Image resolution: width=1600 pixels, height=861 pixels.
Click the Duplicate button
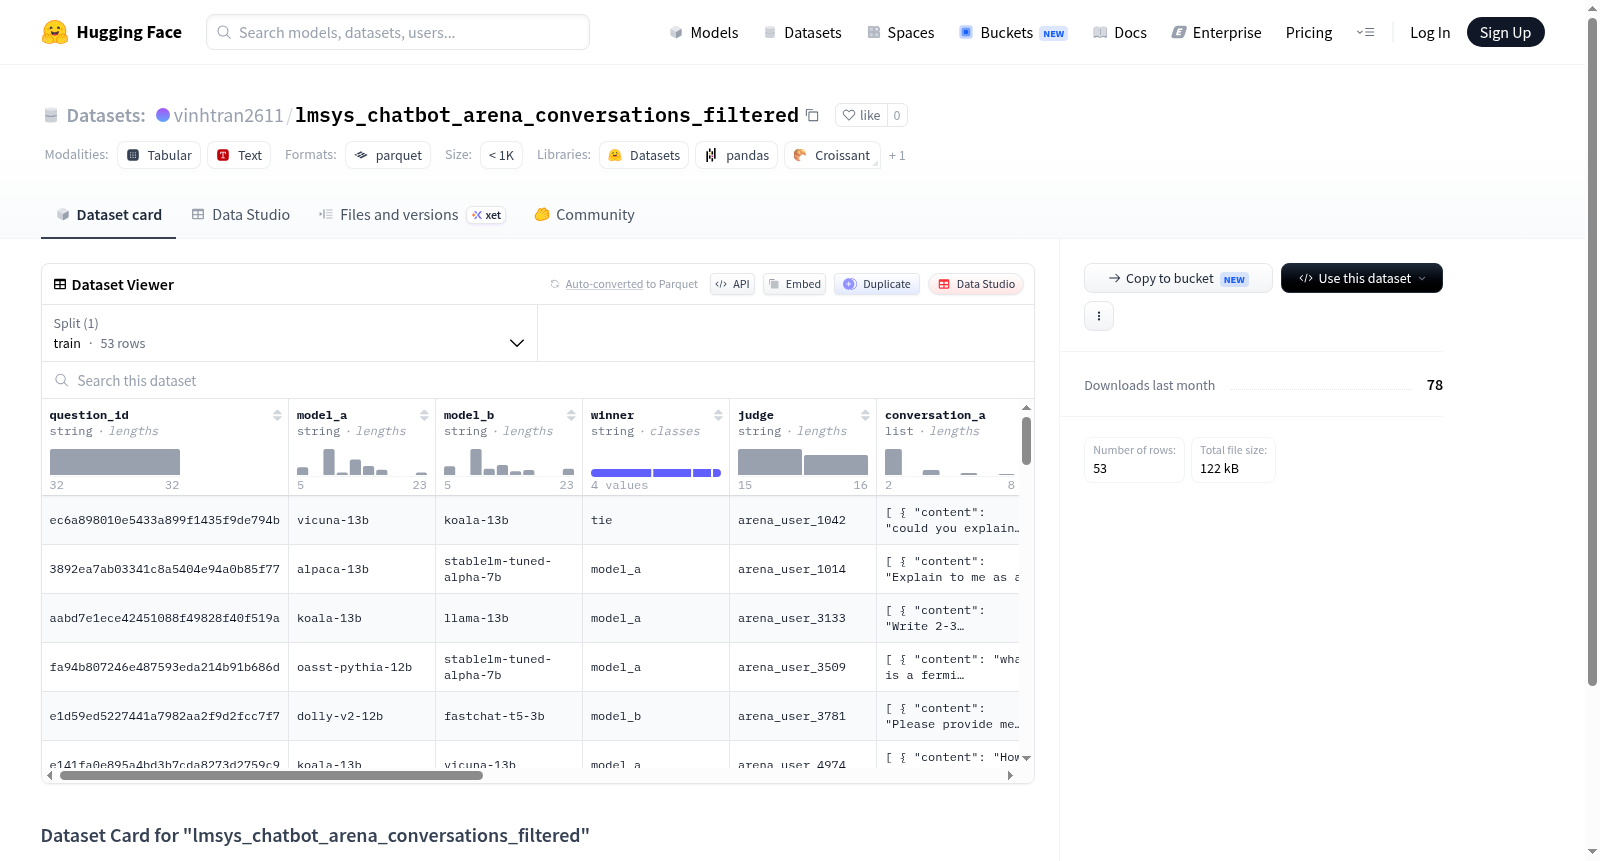(877, 284)
